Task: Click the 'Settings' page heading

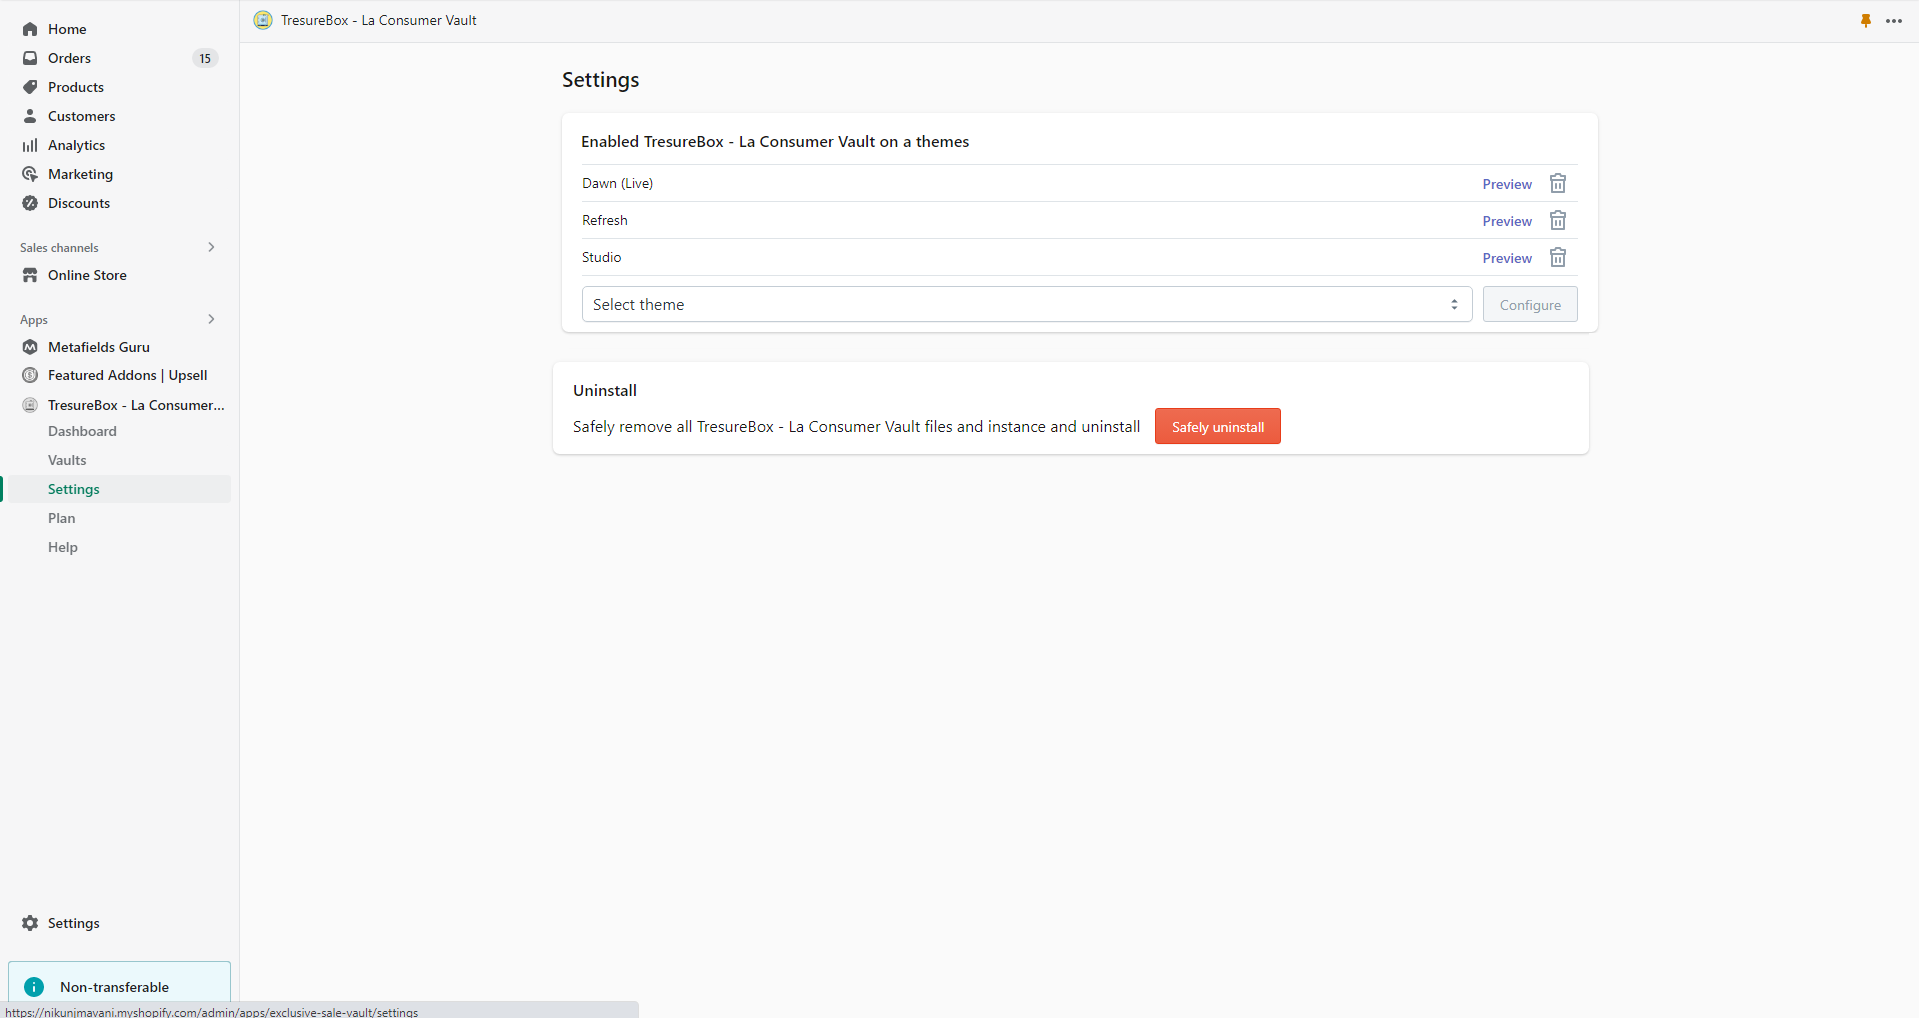Action: pyautogui.click(x=600, y=80)
